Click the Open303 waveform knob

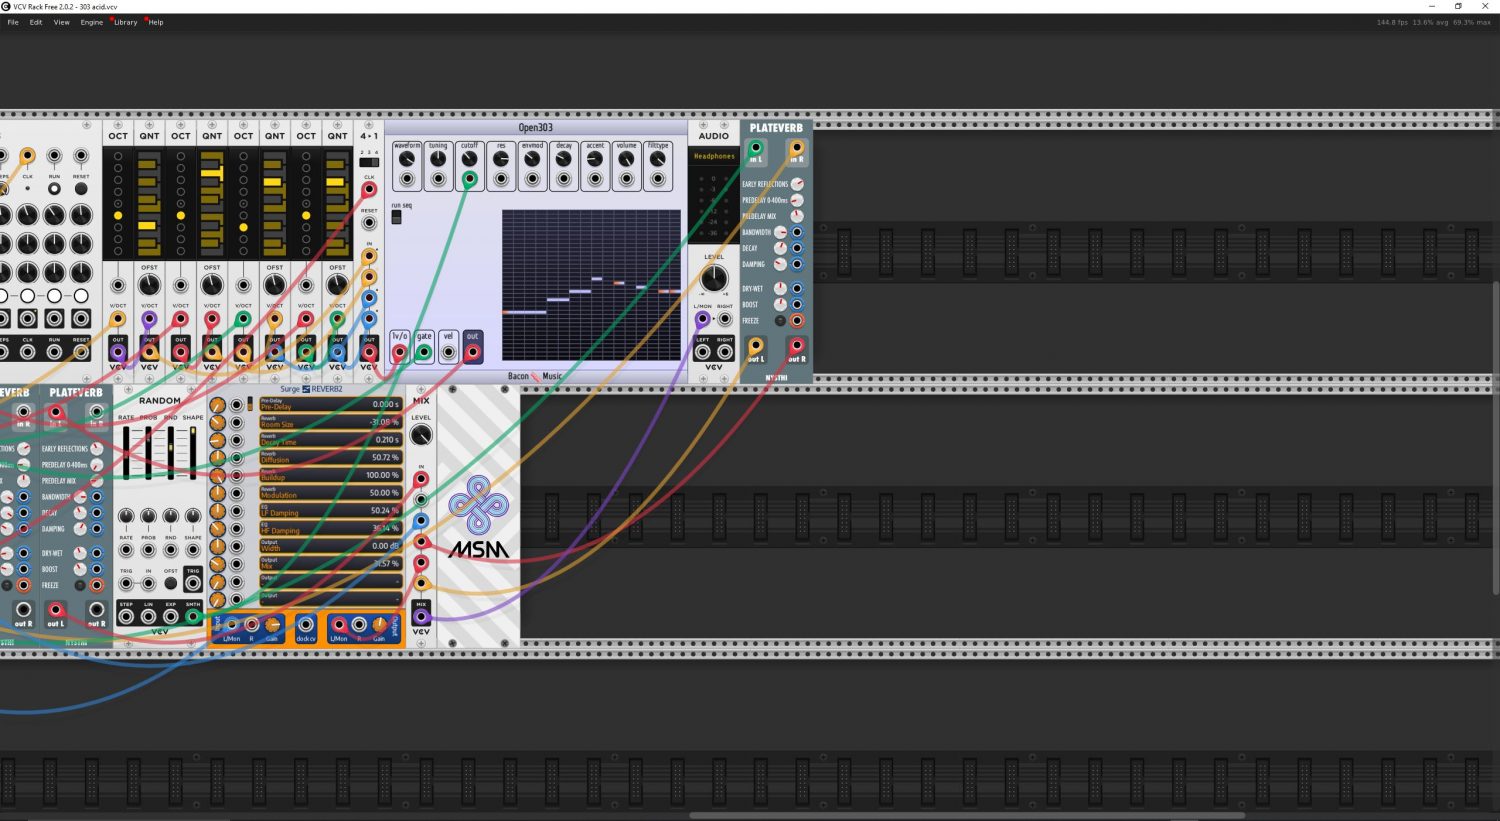pos(407,159)
